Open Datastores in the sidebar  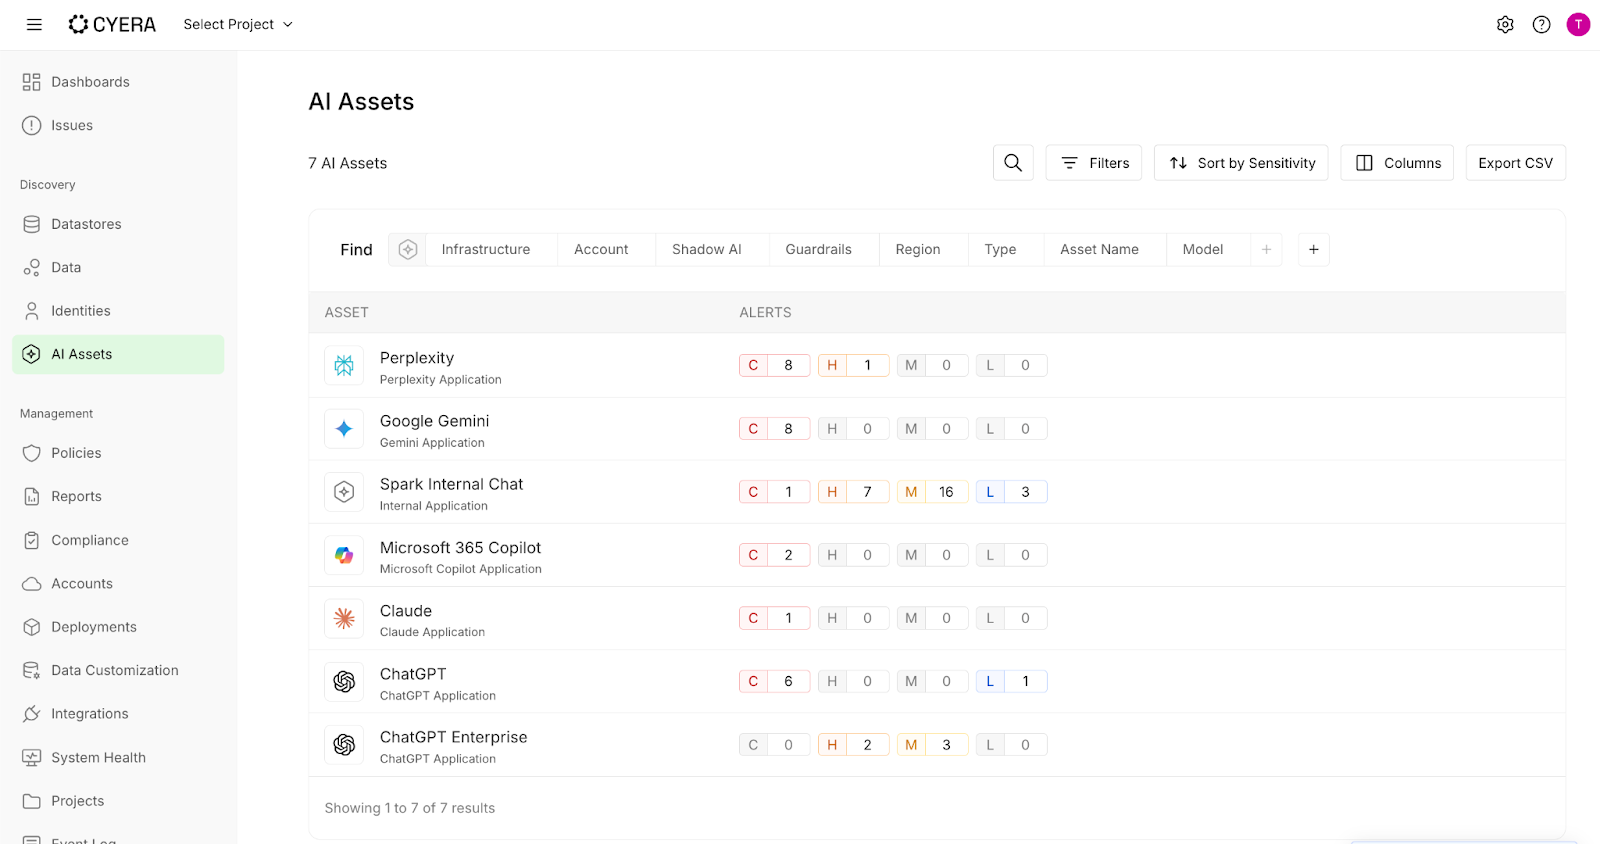(x=118, y=224)
